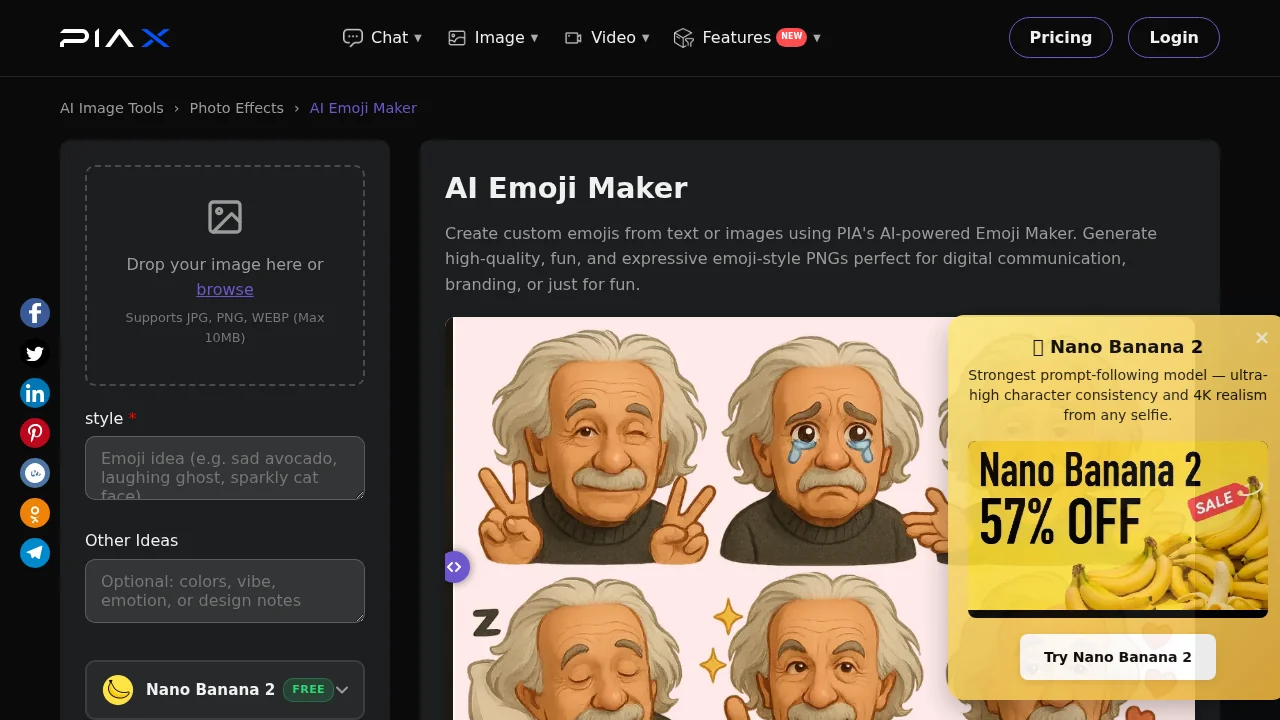This screenshot has width=1280, height=720.
Task: Click the browse link to upload an image
Action: coord(225,289)
